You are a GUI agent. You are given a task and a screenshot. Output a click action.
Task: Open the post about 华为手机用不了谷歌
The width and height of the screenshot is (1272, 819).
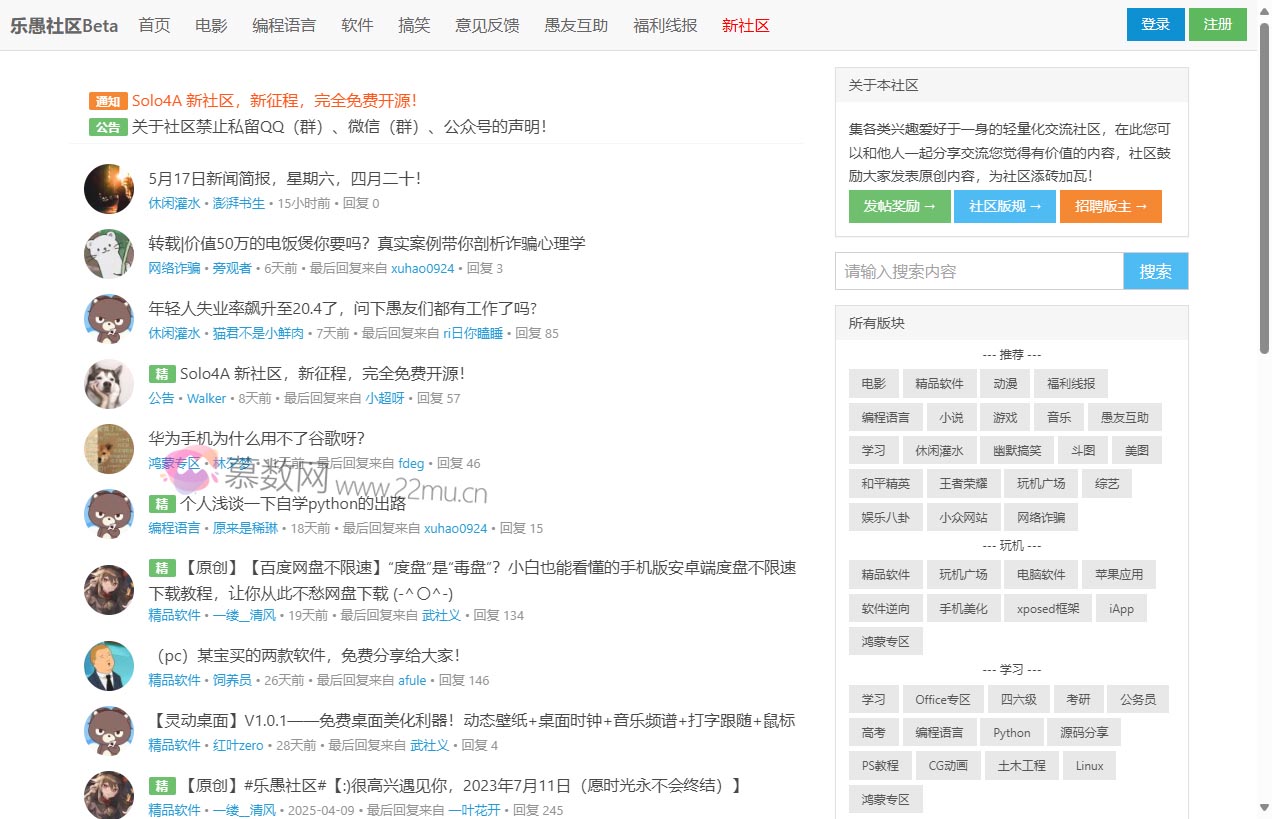point(256,438)
